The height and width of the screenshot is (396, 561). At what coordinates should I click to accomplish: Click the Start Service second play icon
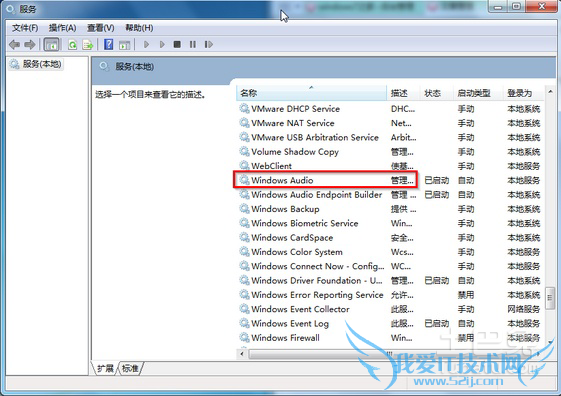tap(162, 44)
